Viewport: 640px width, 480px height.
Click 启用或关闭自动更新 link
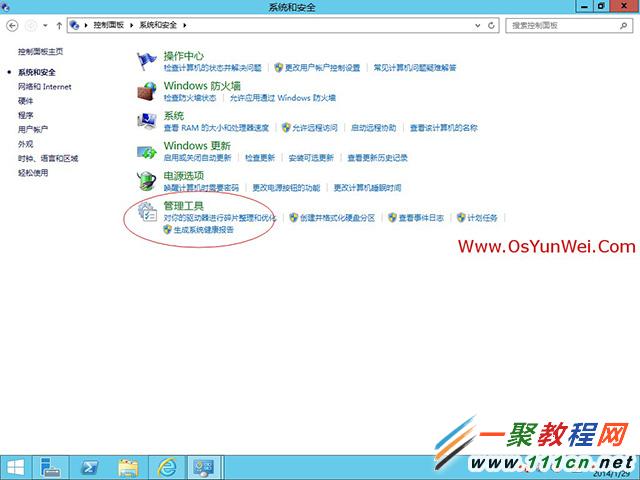[197, 158]
